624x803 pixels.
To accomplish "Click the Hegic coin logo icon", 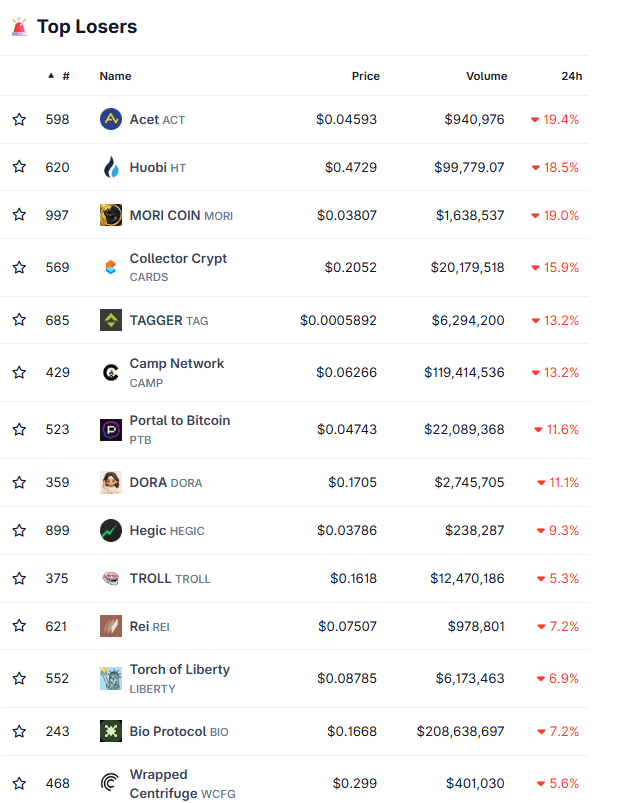I will 111,530.
